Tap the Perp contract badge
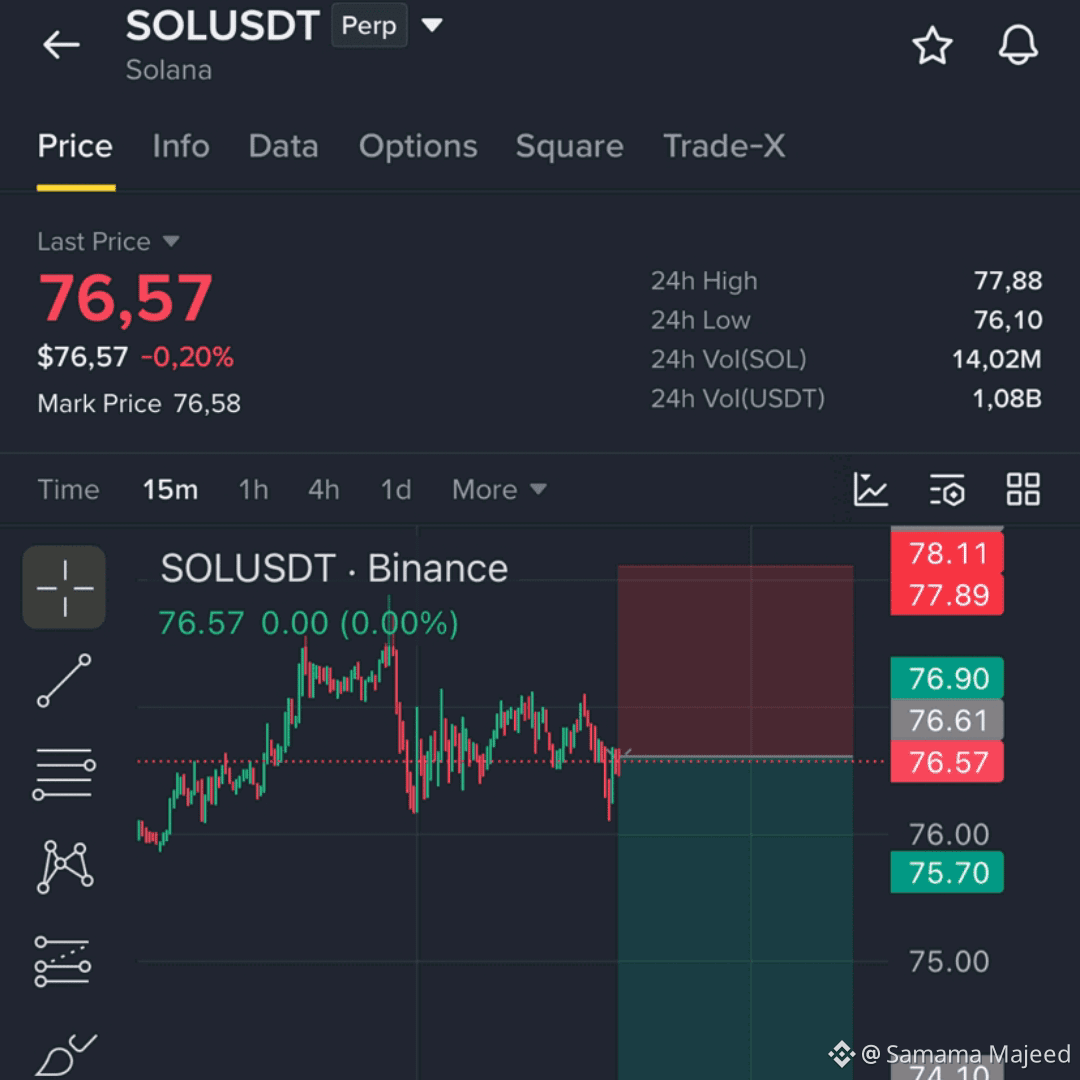The height and width of the screenshot is (1080, 1080). tap(369, 25)
